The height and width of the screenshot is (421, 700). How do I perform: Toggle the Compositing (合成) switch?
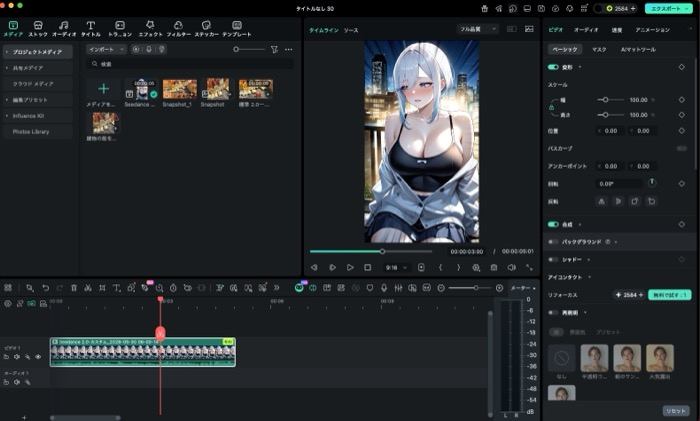pyautogui.click(x=553, y=224)
